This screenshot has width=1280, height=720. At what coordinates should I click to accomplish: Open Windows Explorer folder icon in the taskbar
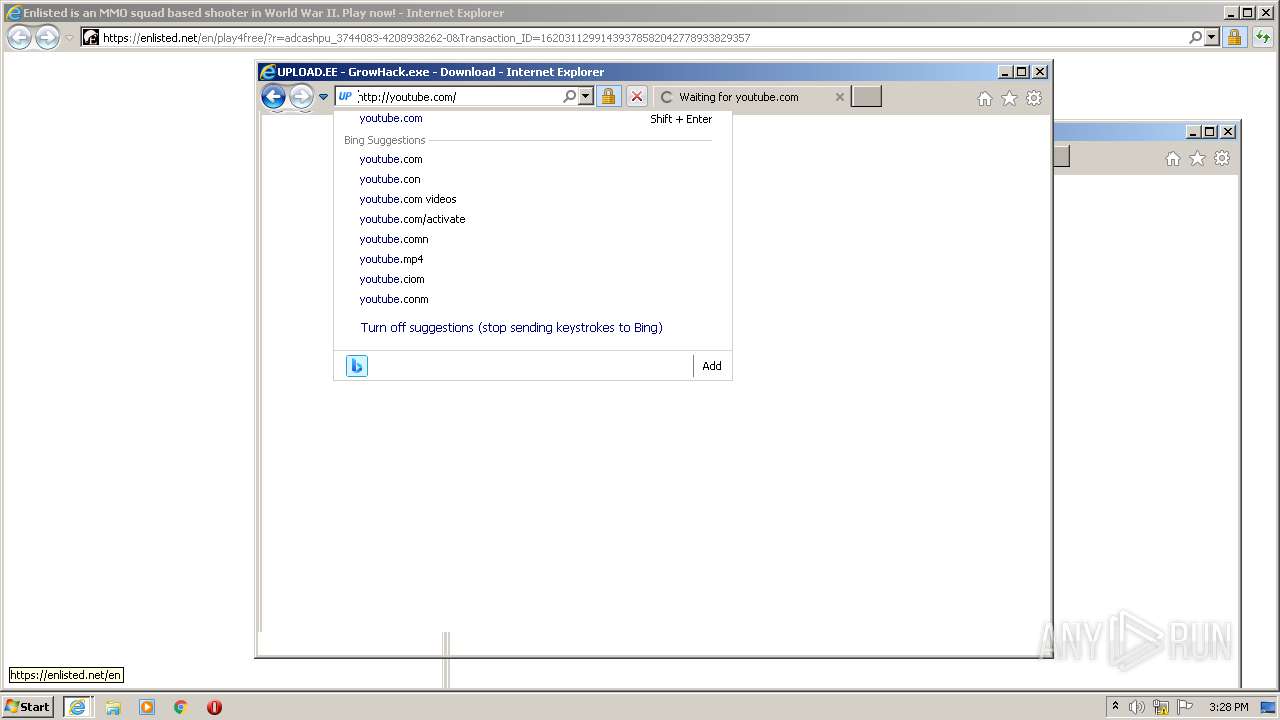(113, 707)
